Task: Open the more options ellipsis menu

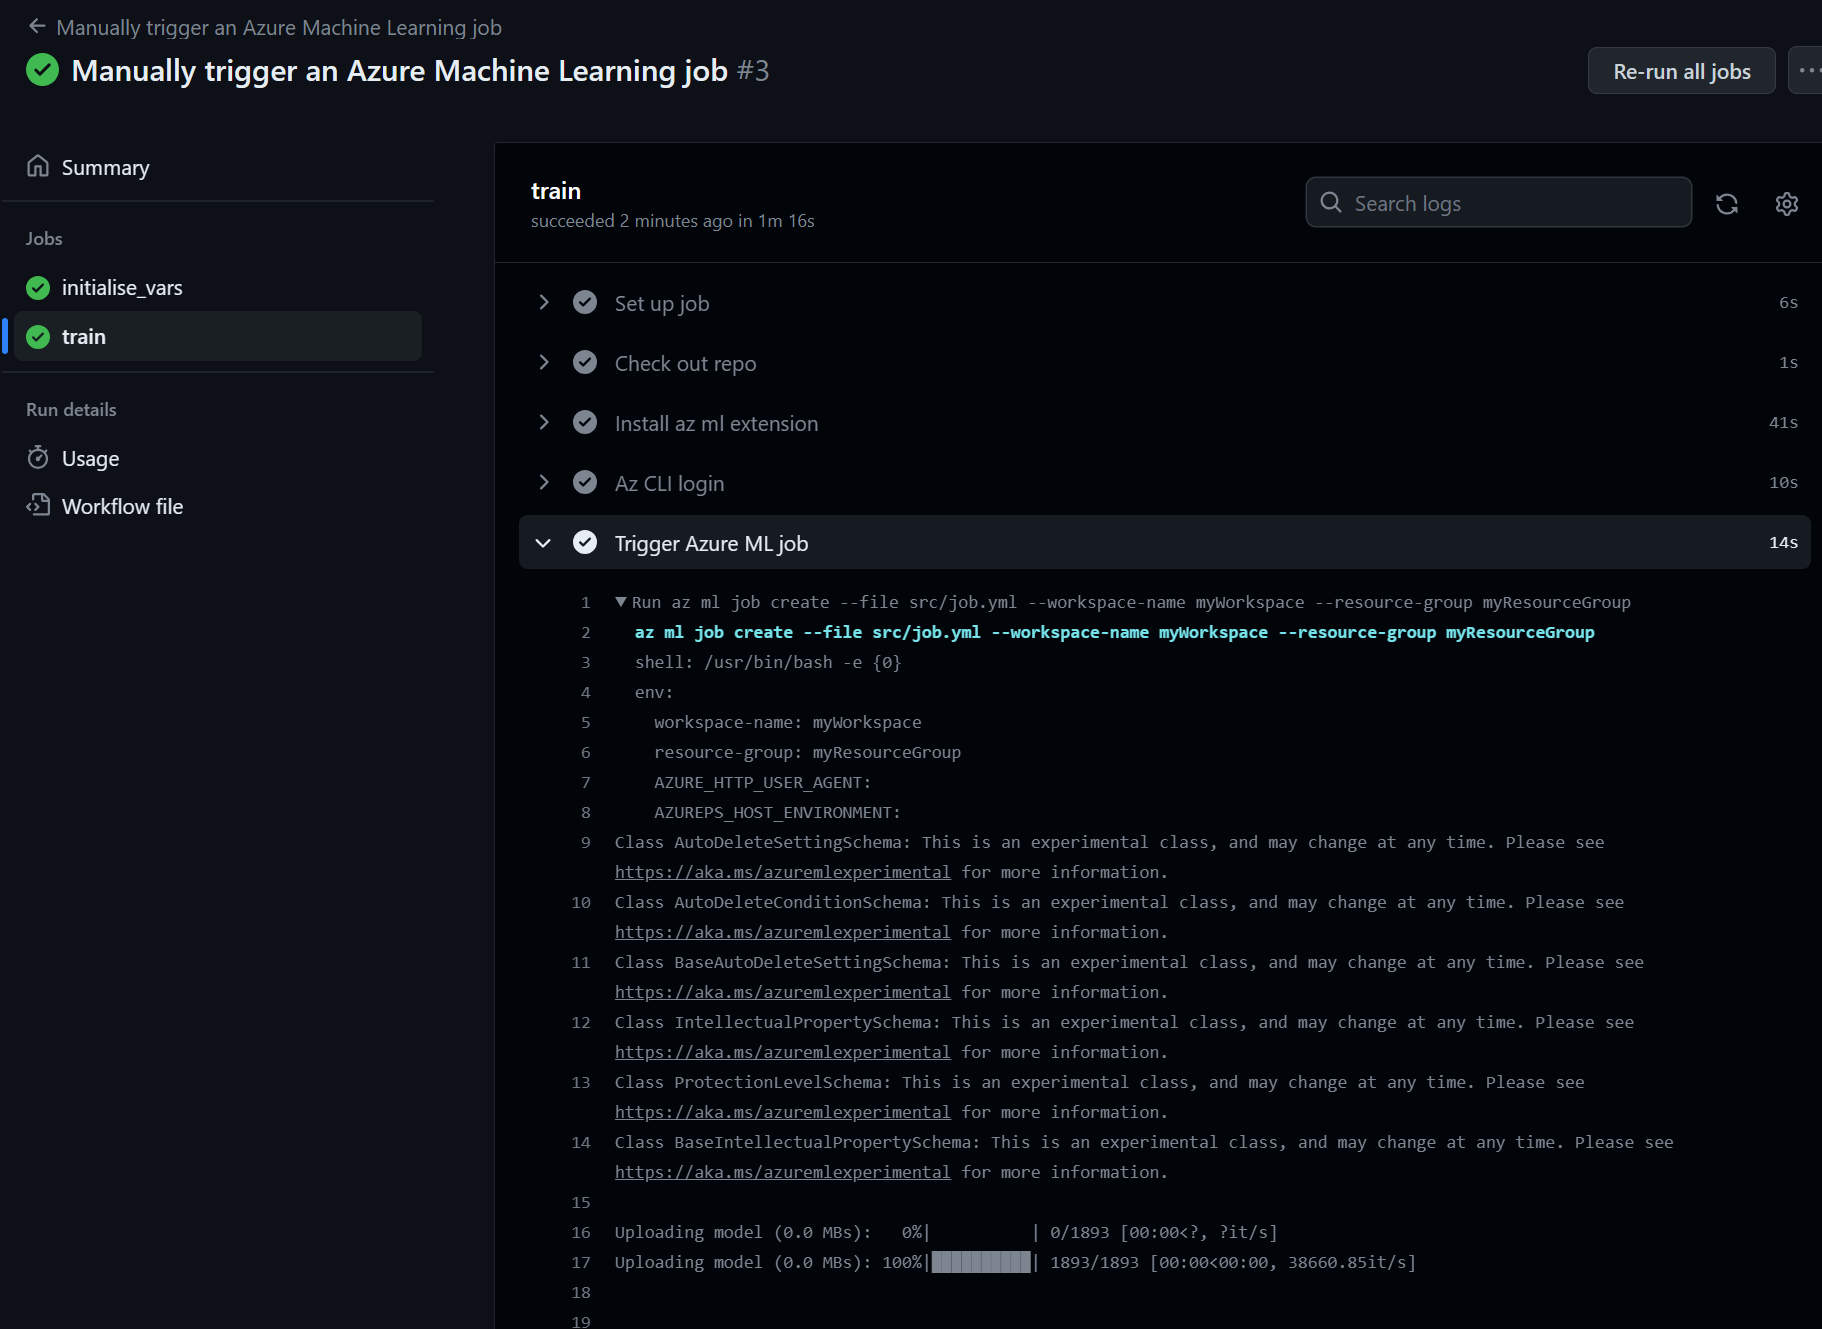Action: [x=1810, y=70]
